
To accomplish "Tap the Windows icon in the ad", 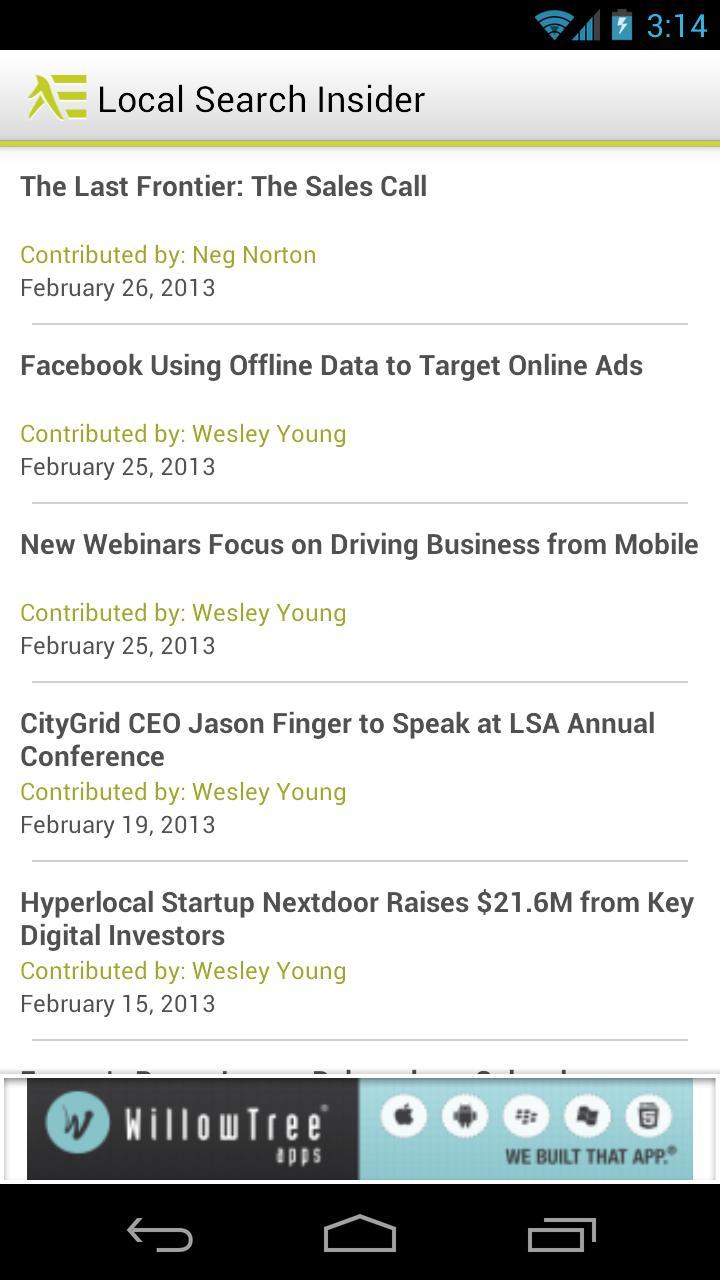I will (587, 1115).
